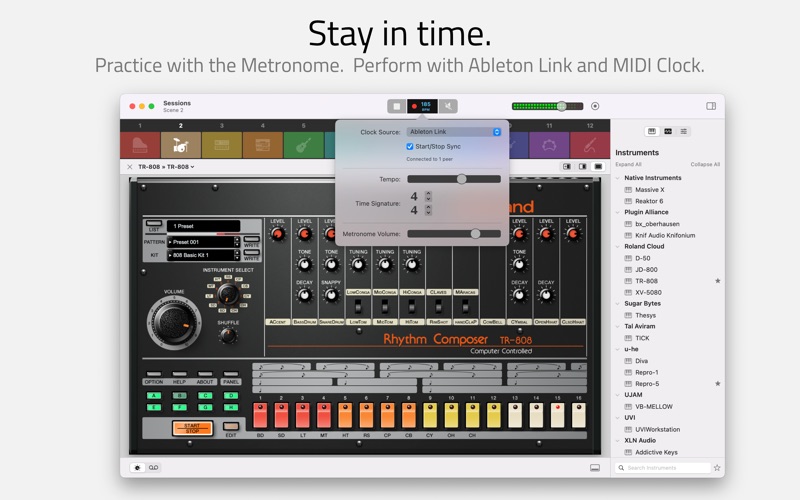
Task: Collapse the UJAM group
Action: coord(618,395)
